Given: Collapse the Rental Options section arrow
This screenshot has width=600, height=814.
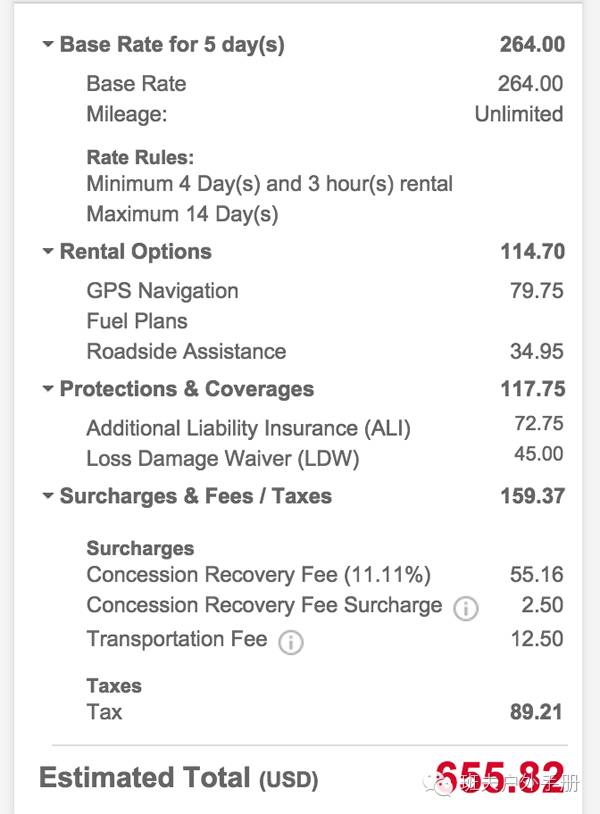Looking at the screenshot, I should click(x=47, y=252).
